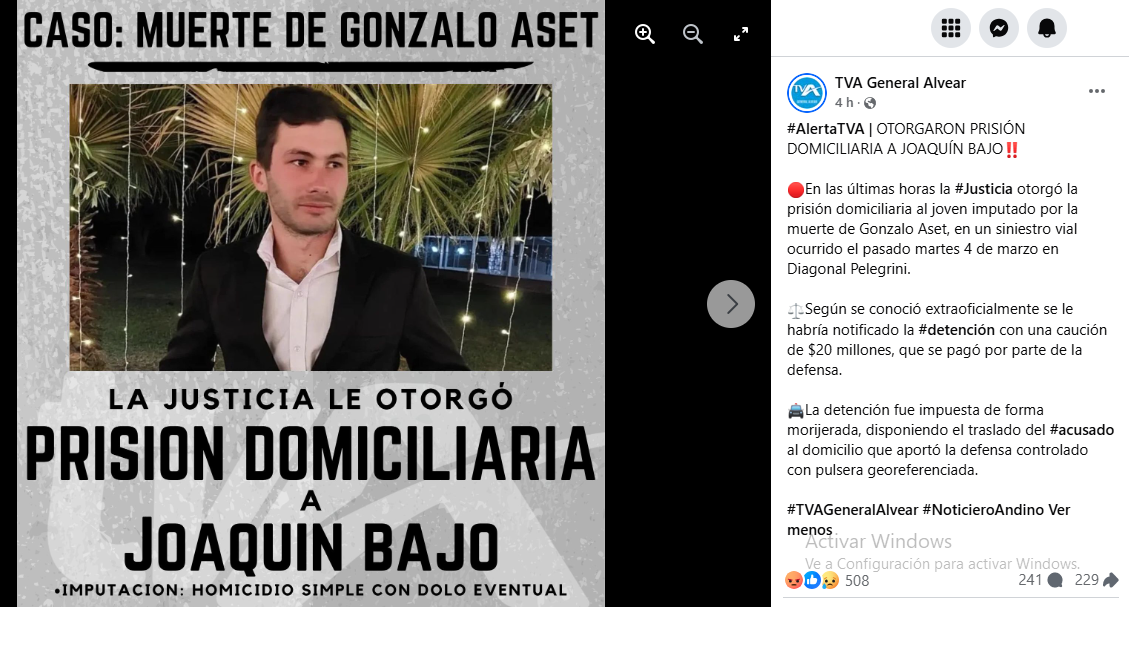
Task: Open TVA General Alvear page name
Action: (900, 83)
